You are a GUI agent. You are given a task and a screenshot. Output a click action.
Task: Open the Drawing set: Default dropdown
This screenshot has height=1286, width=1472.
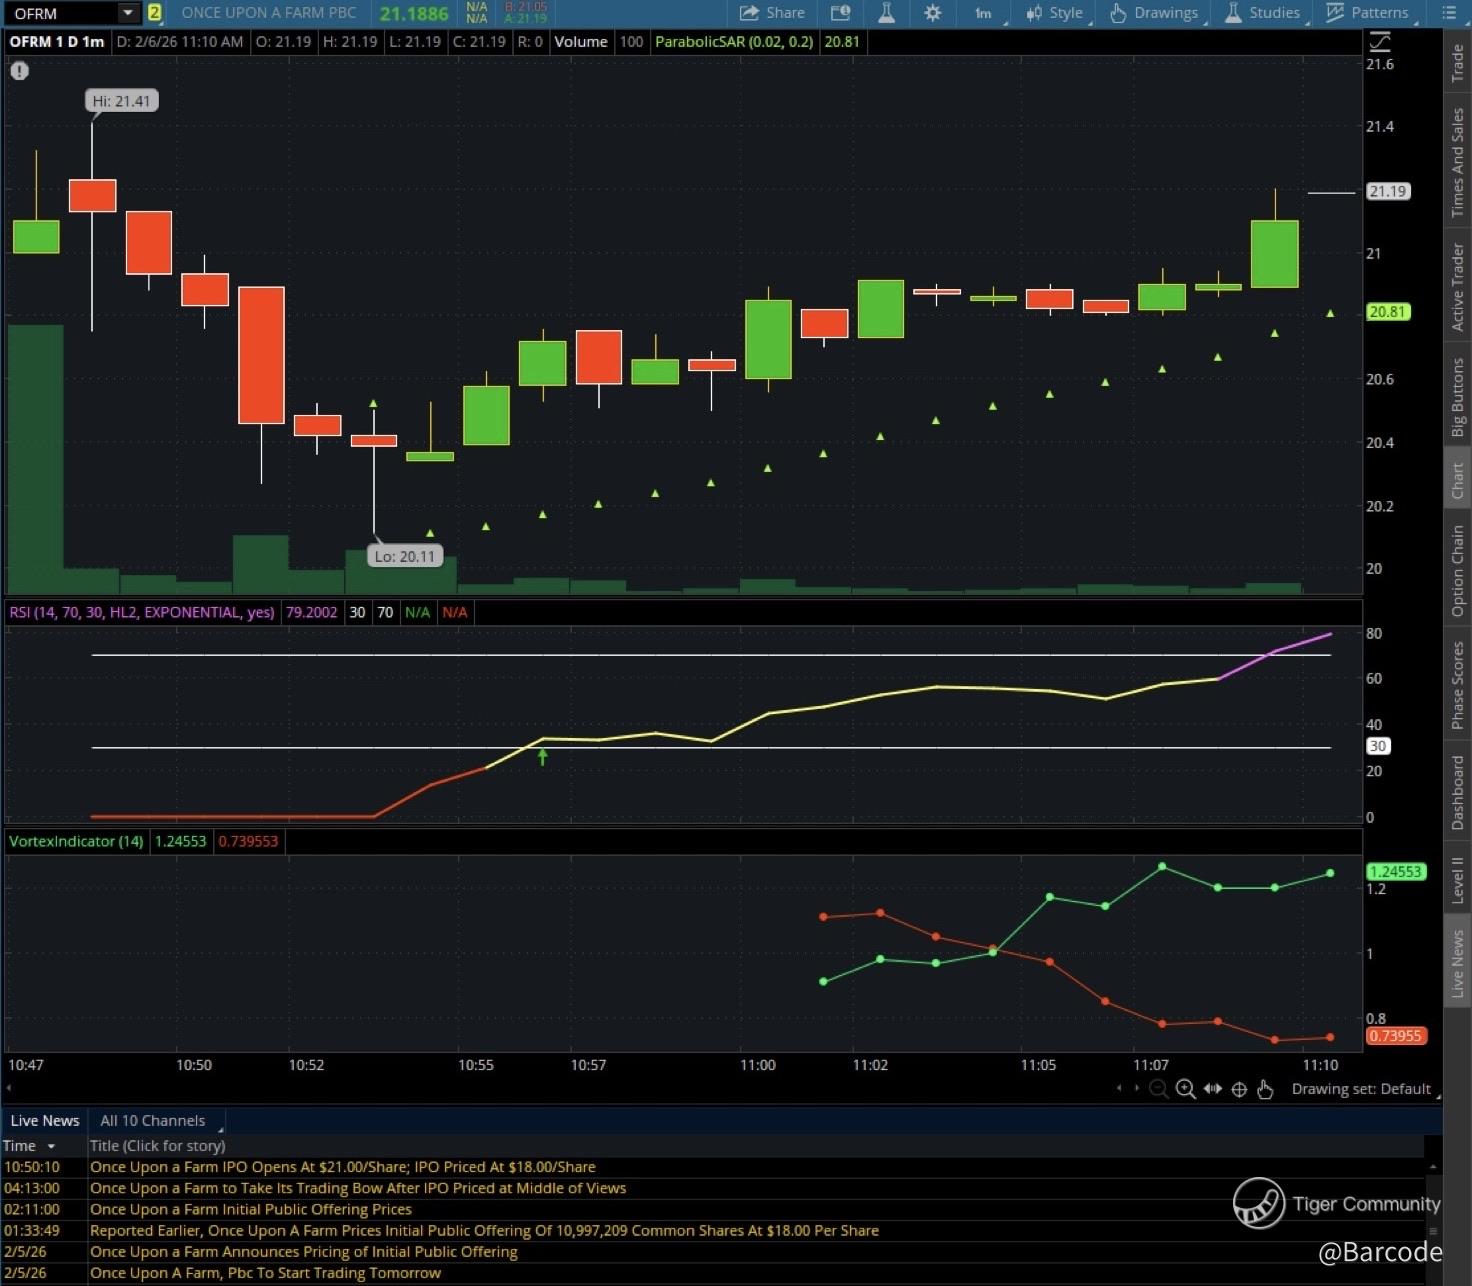click(1362, 1089)
